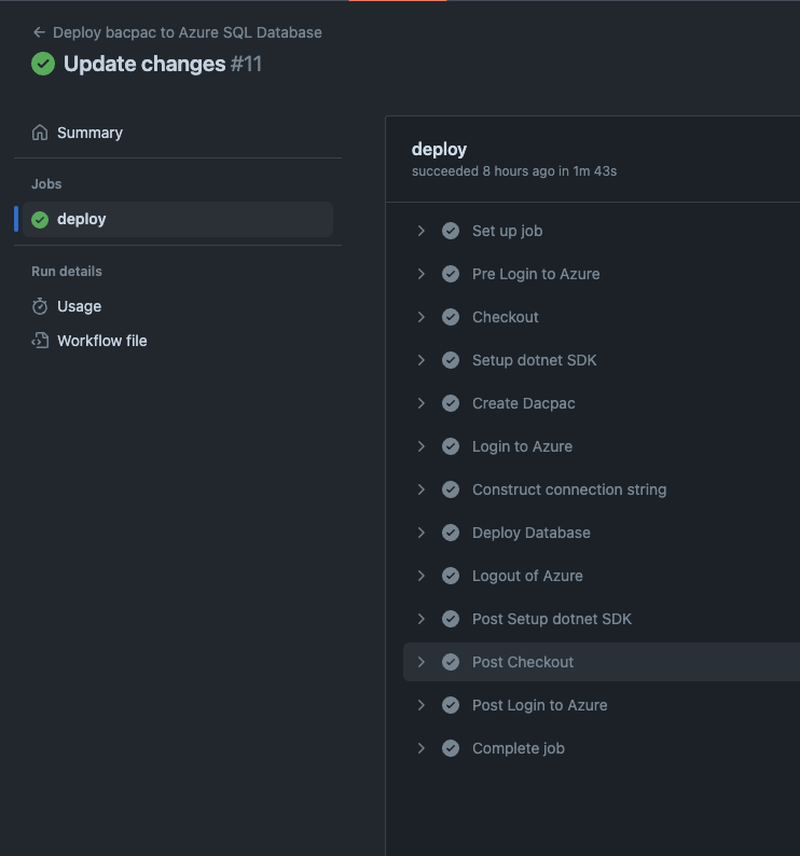The image size is (800, 856).
Task: Click the Summary home icon
Action: (x=40, y=131)
